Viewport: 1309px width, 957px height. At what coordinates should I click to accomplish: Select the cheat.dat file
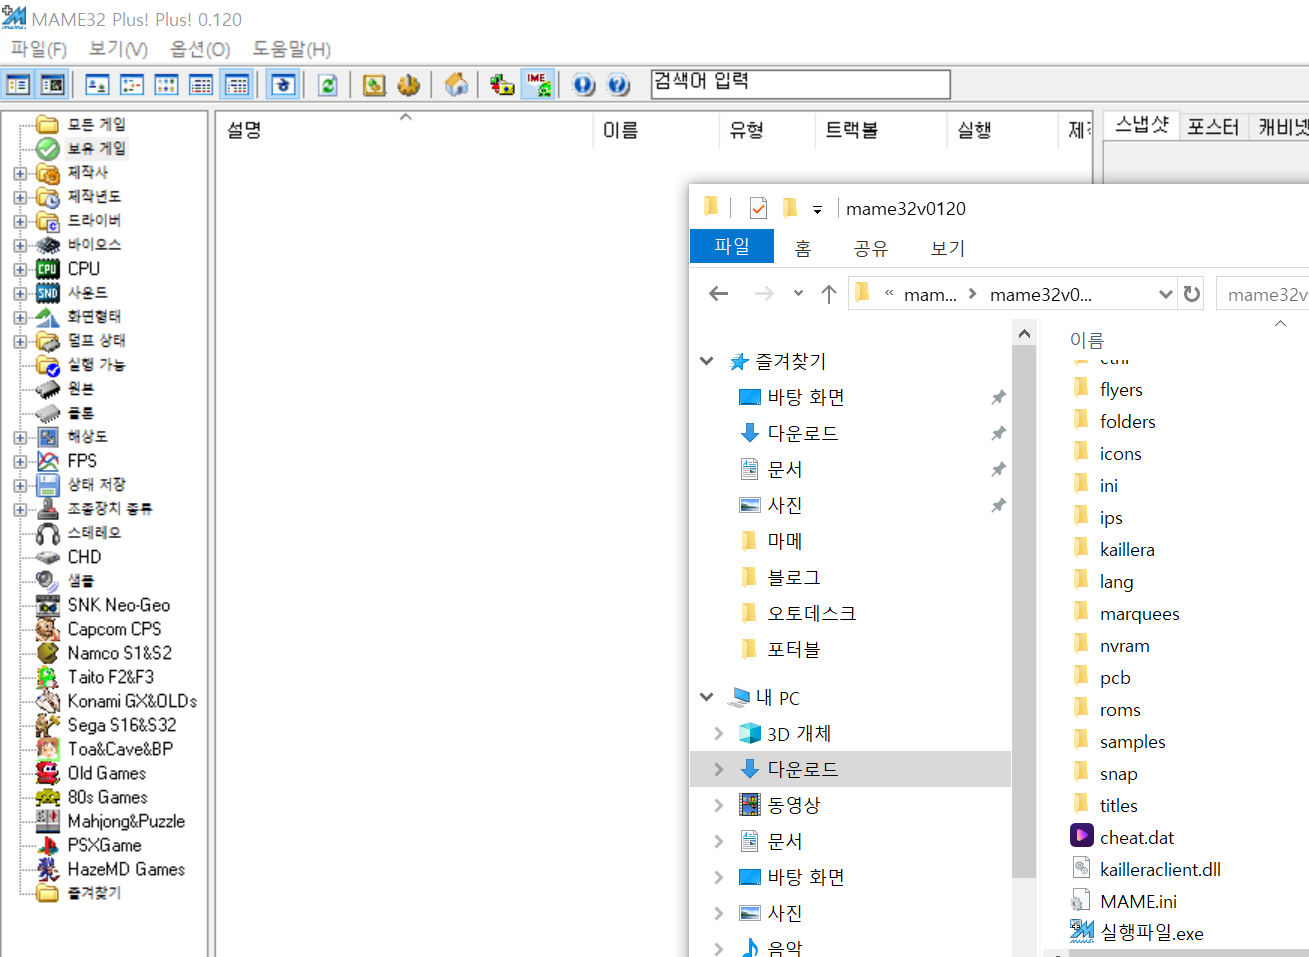pos(1137,837)
